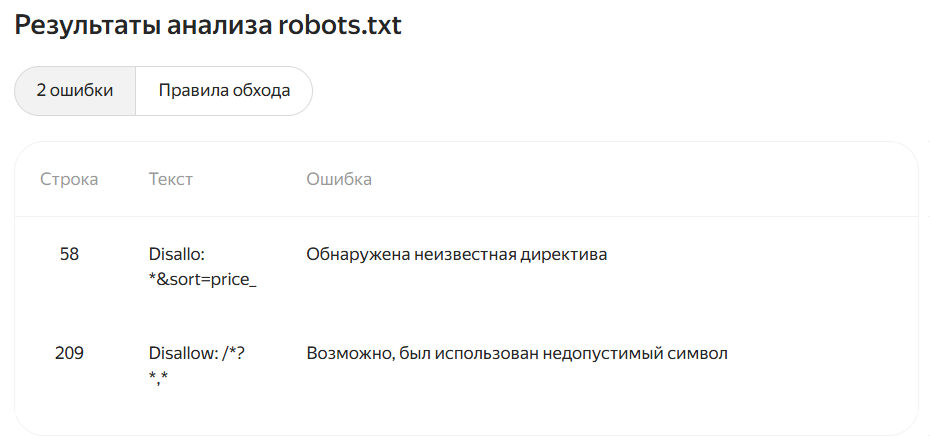Switch to the "2 ошибки" tab
The width and height of the screenshot is (930, 446).
point(75,91)
